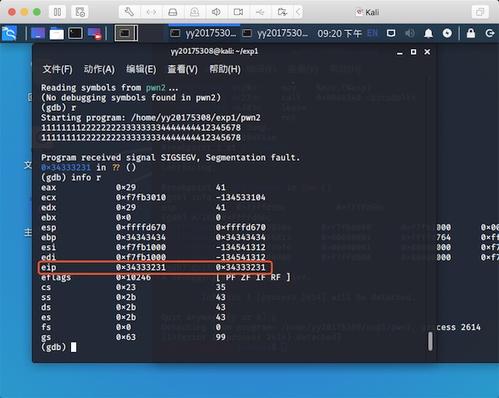This screenshot has width=499, height=398.
Task: Click the log out icon
Action: coord(490,33)
